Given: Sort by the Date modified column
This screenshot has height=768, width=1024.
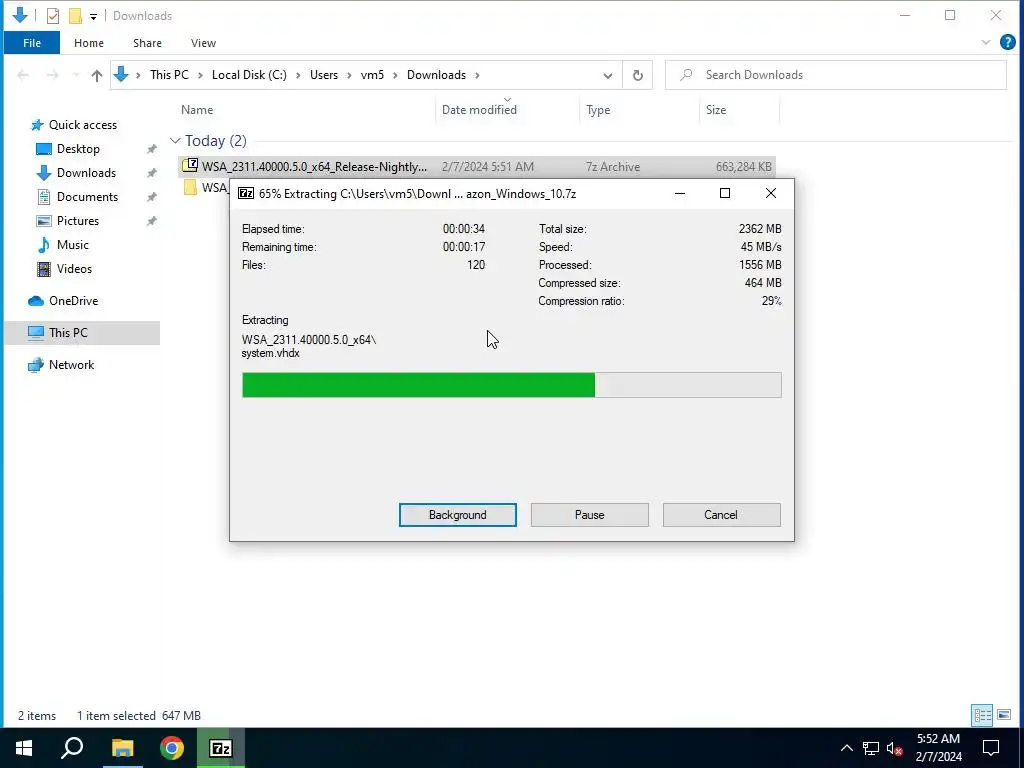Looking at the screenshot, I should click(x=479, y=110).
